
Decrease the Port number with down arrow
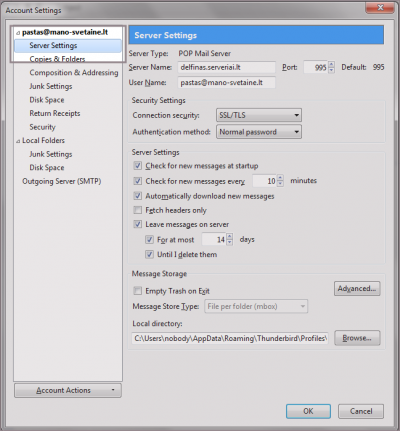[x=331, y=70]
